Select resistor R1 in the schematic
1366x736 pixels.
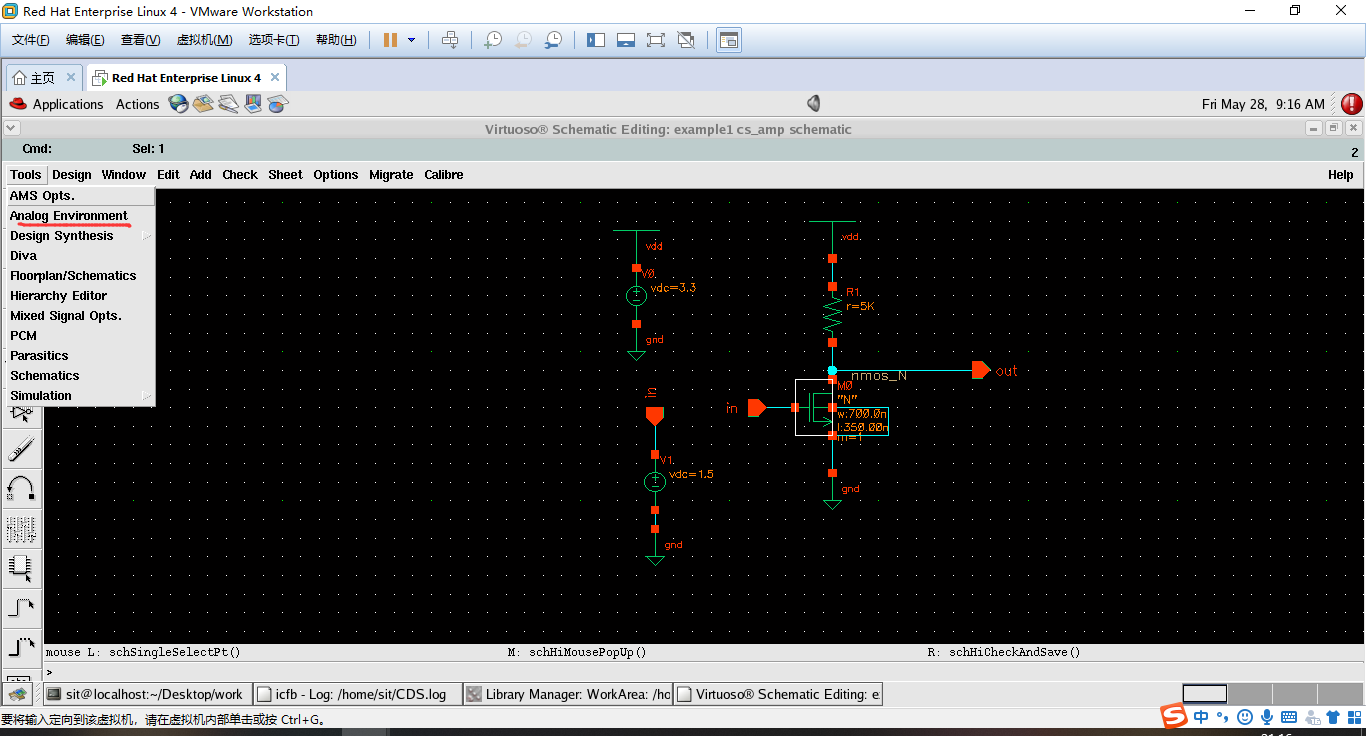click(x=832, y=315)
